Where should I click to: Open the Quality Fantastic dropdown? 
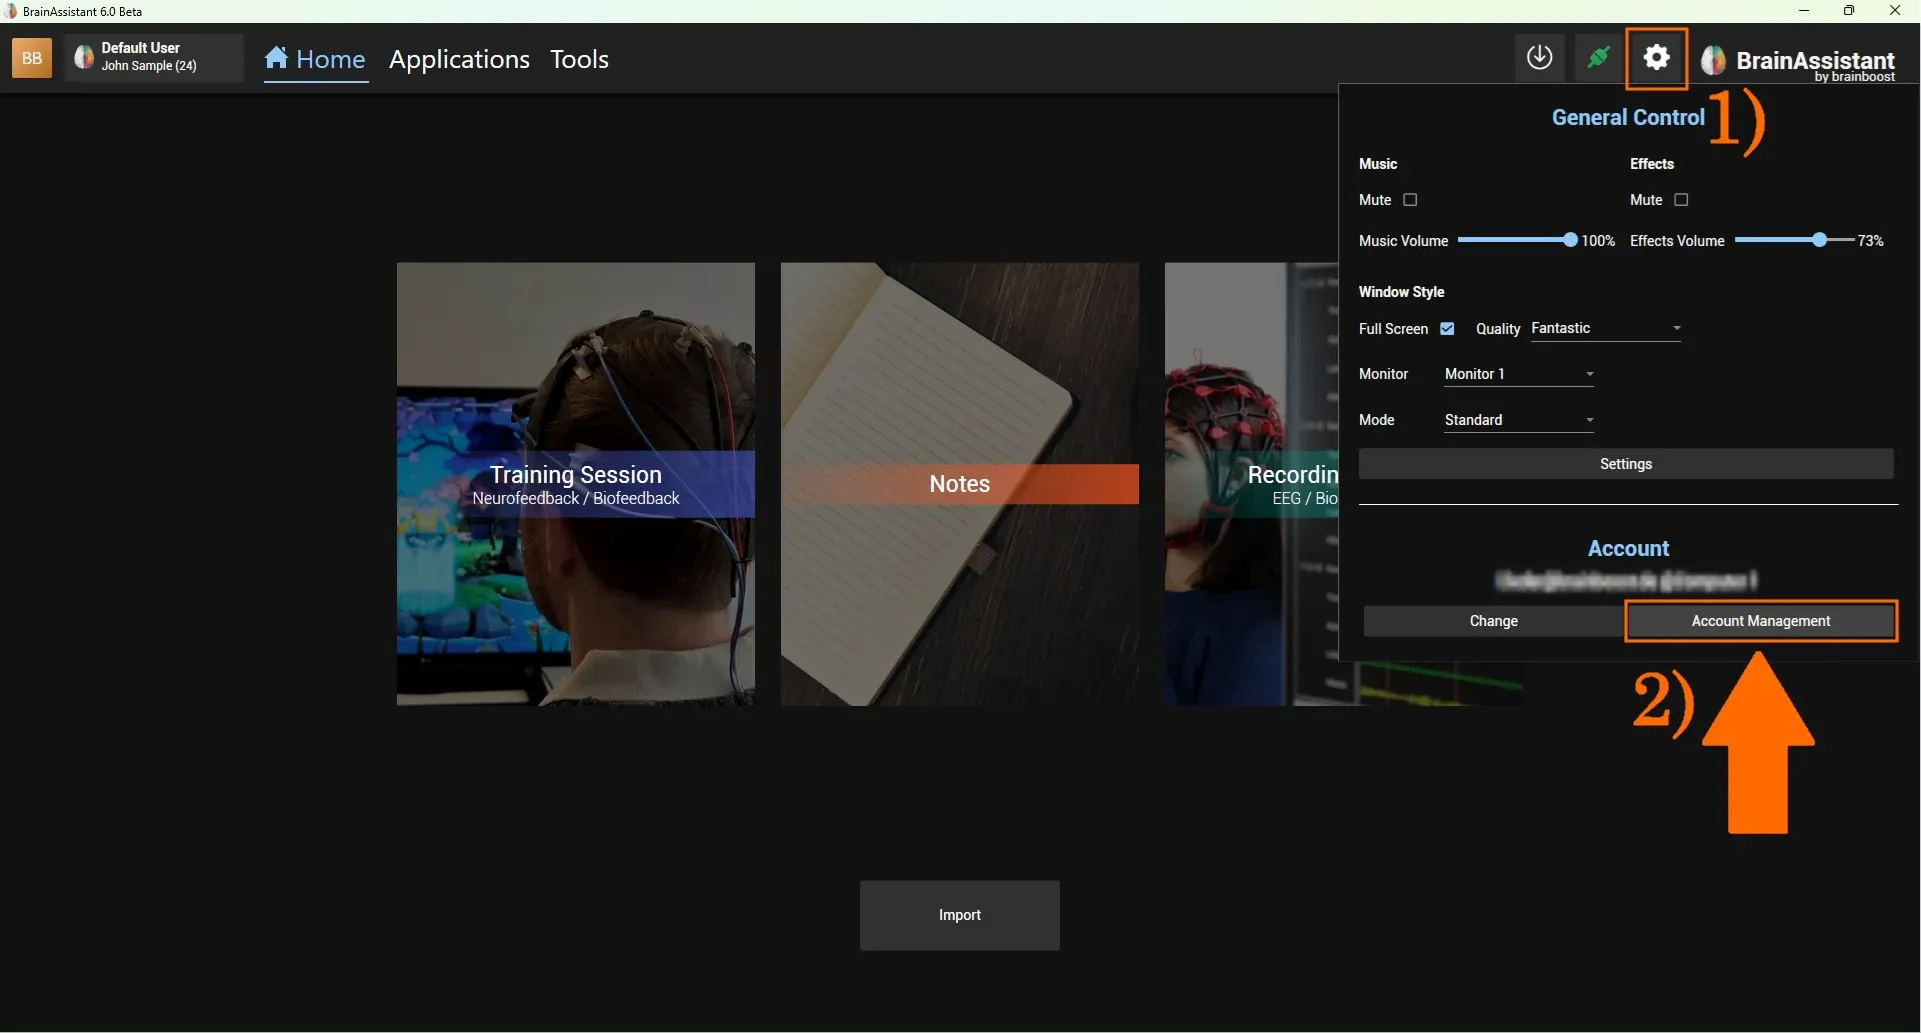pyautogui.click(x=1606, y=329)
